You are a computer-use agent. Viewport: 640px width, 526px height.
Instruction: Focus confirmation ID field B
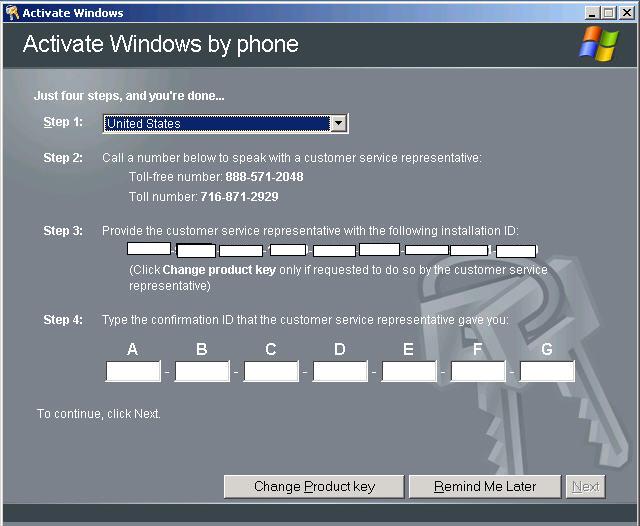pos(202,371)
